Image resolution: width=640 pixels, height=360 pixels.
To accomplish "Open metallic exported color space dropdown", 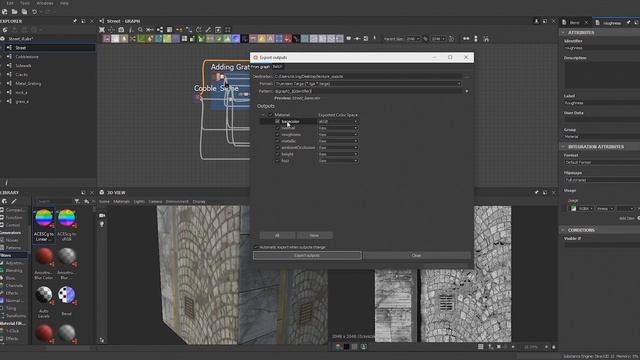I will [338, 141].
